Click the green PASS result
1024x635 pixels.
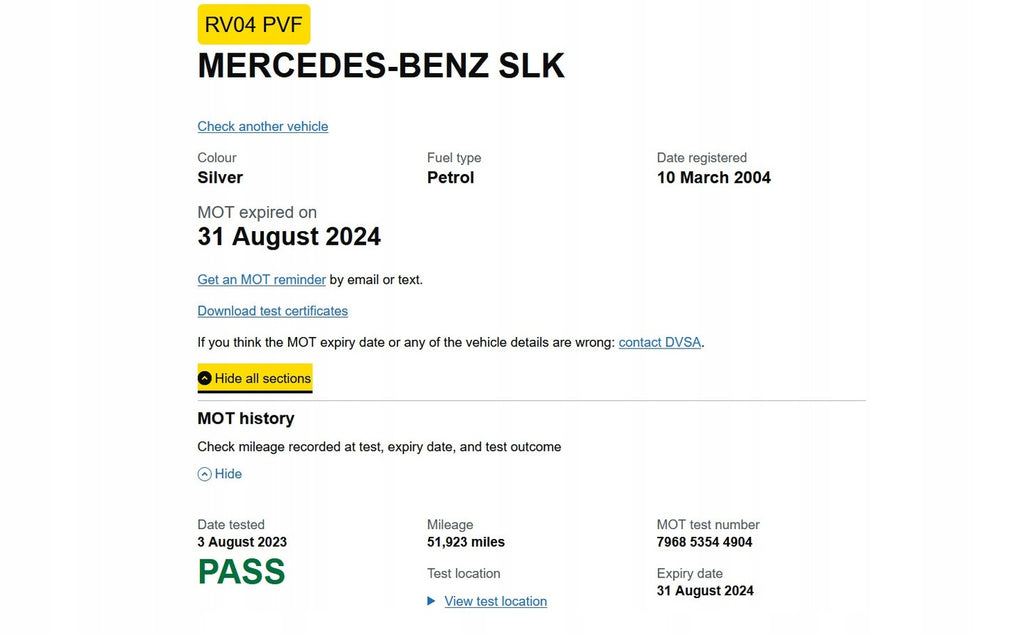(x=240, y=571)
